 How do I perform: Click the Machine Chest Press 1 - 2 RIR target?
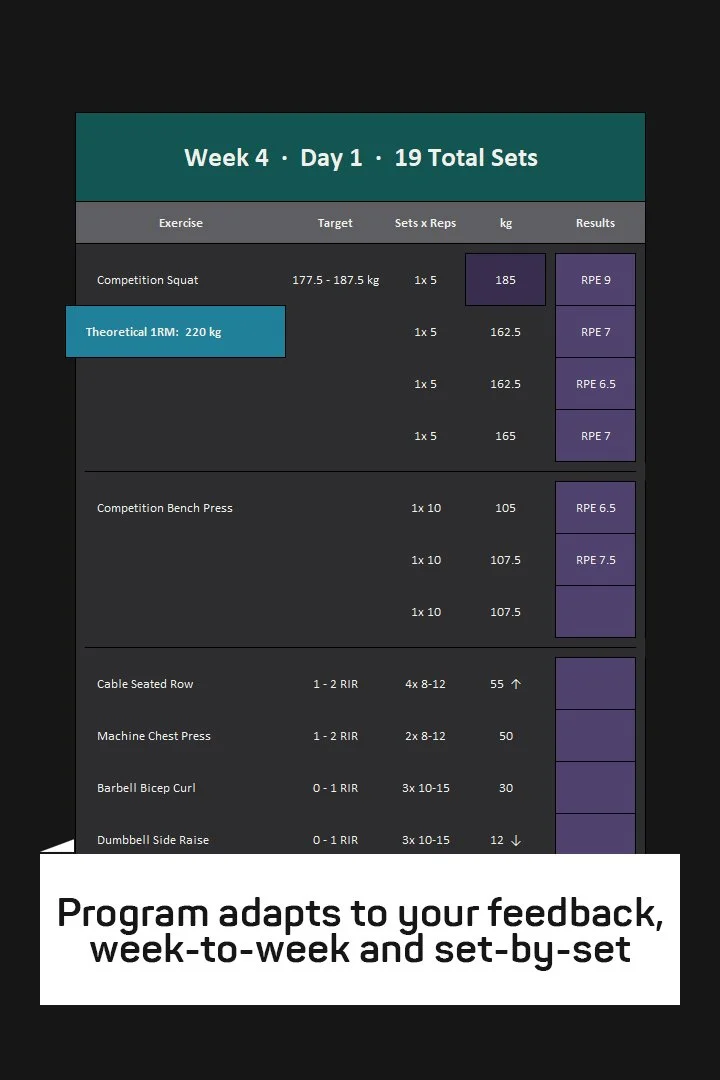coord(336,736)
